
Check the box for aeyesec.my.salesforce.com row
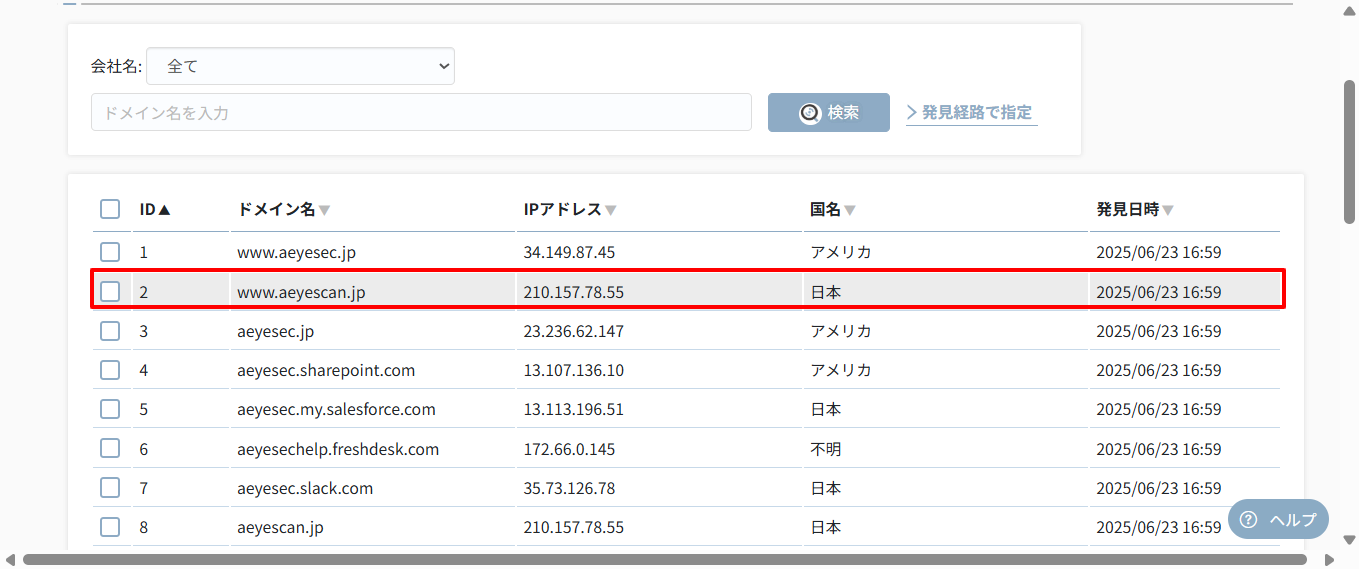click(x=110, y=409)
